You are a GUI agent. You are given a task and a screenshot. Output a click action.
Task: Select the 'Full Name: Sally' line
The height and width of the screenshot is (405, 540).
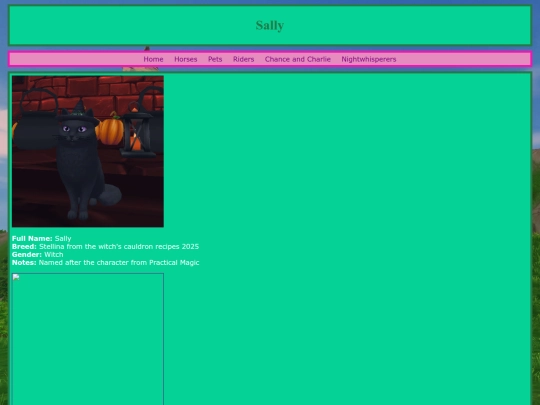(x=42, y=238)
